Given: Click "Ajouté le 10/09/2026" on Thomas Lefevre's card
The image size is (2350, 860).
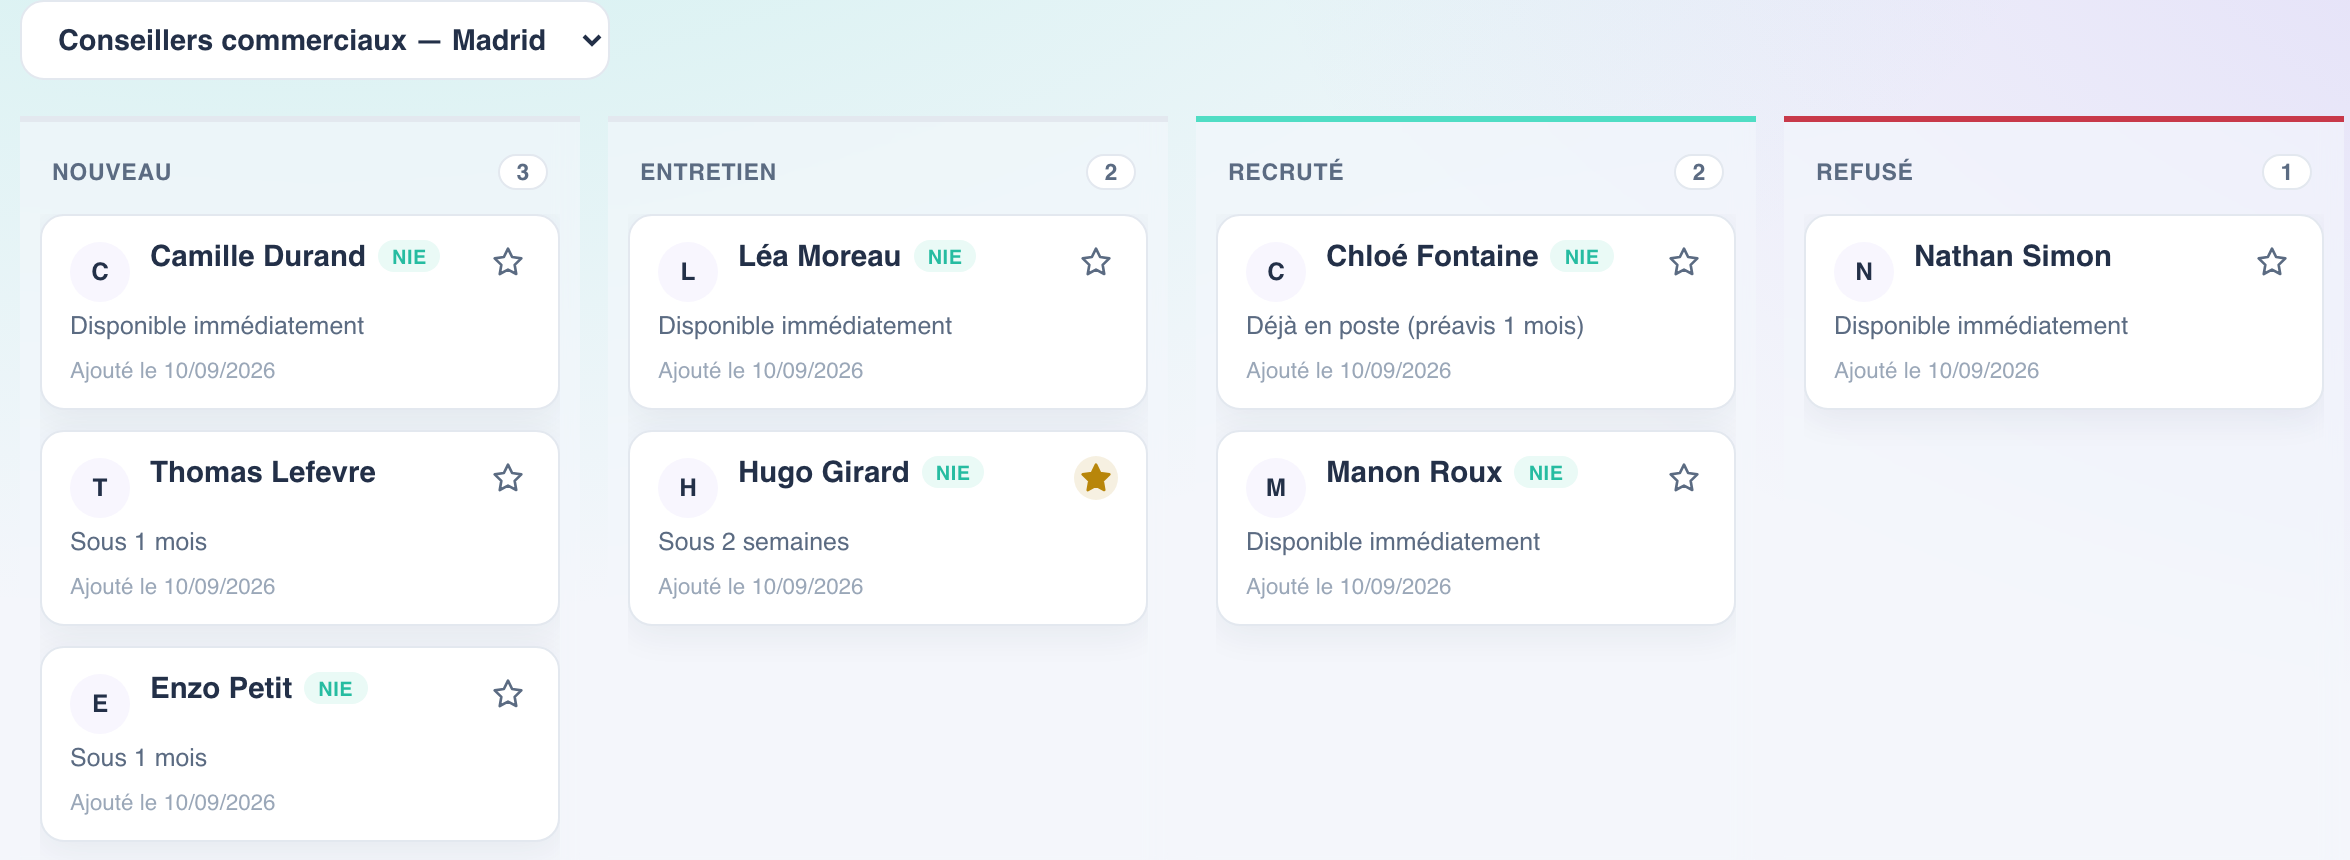Looking at the screenshot, I should click(x=172, y=587).
